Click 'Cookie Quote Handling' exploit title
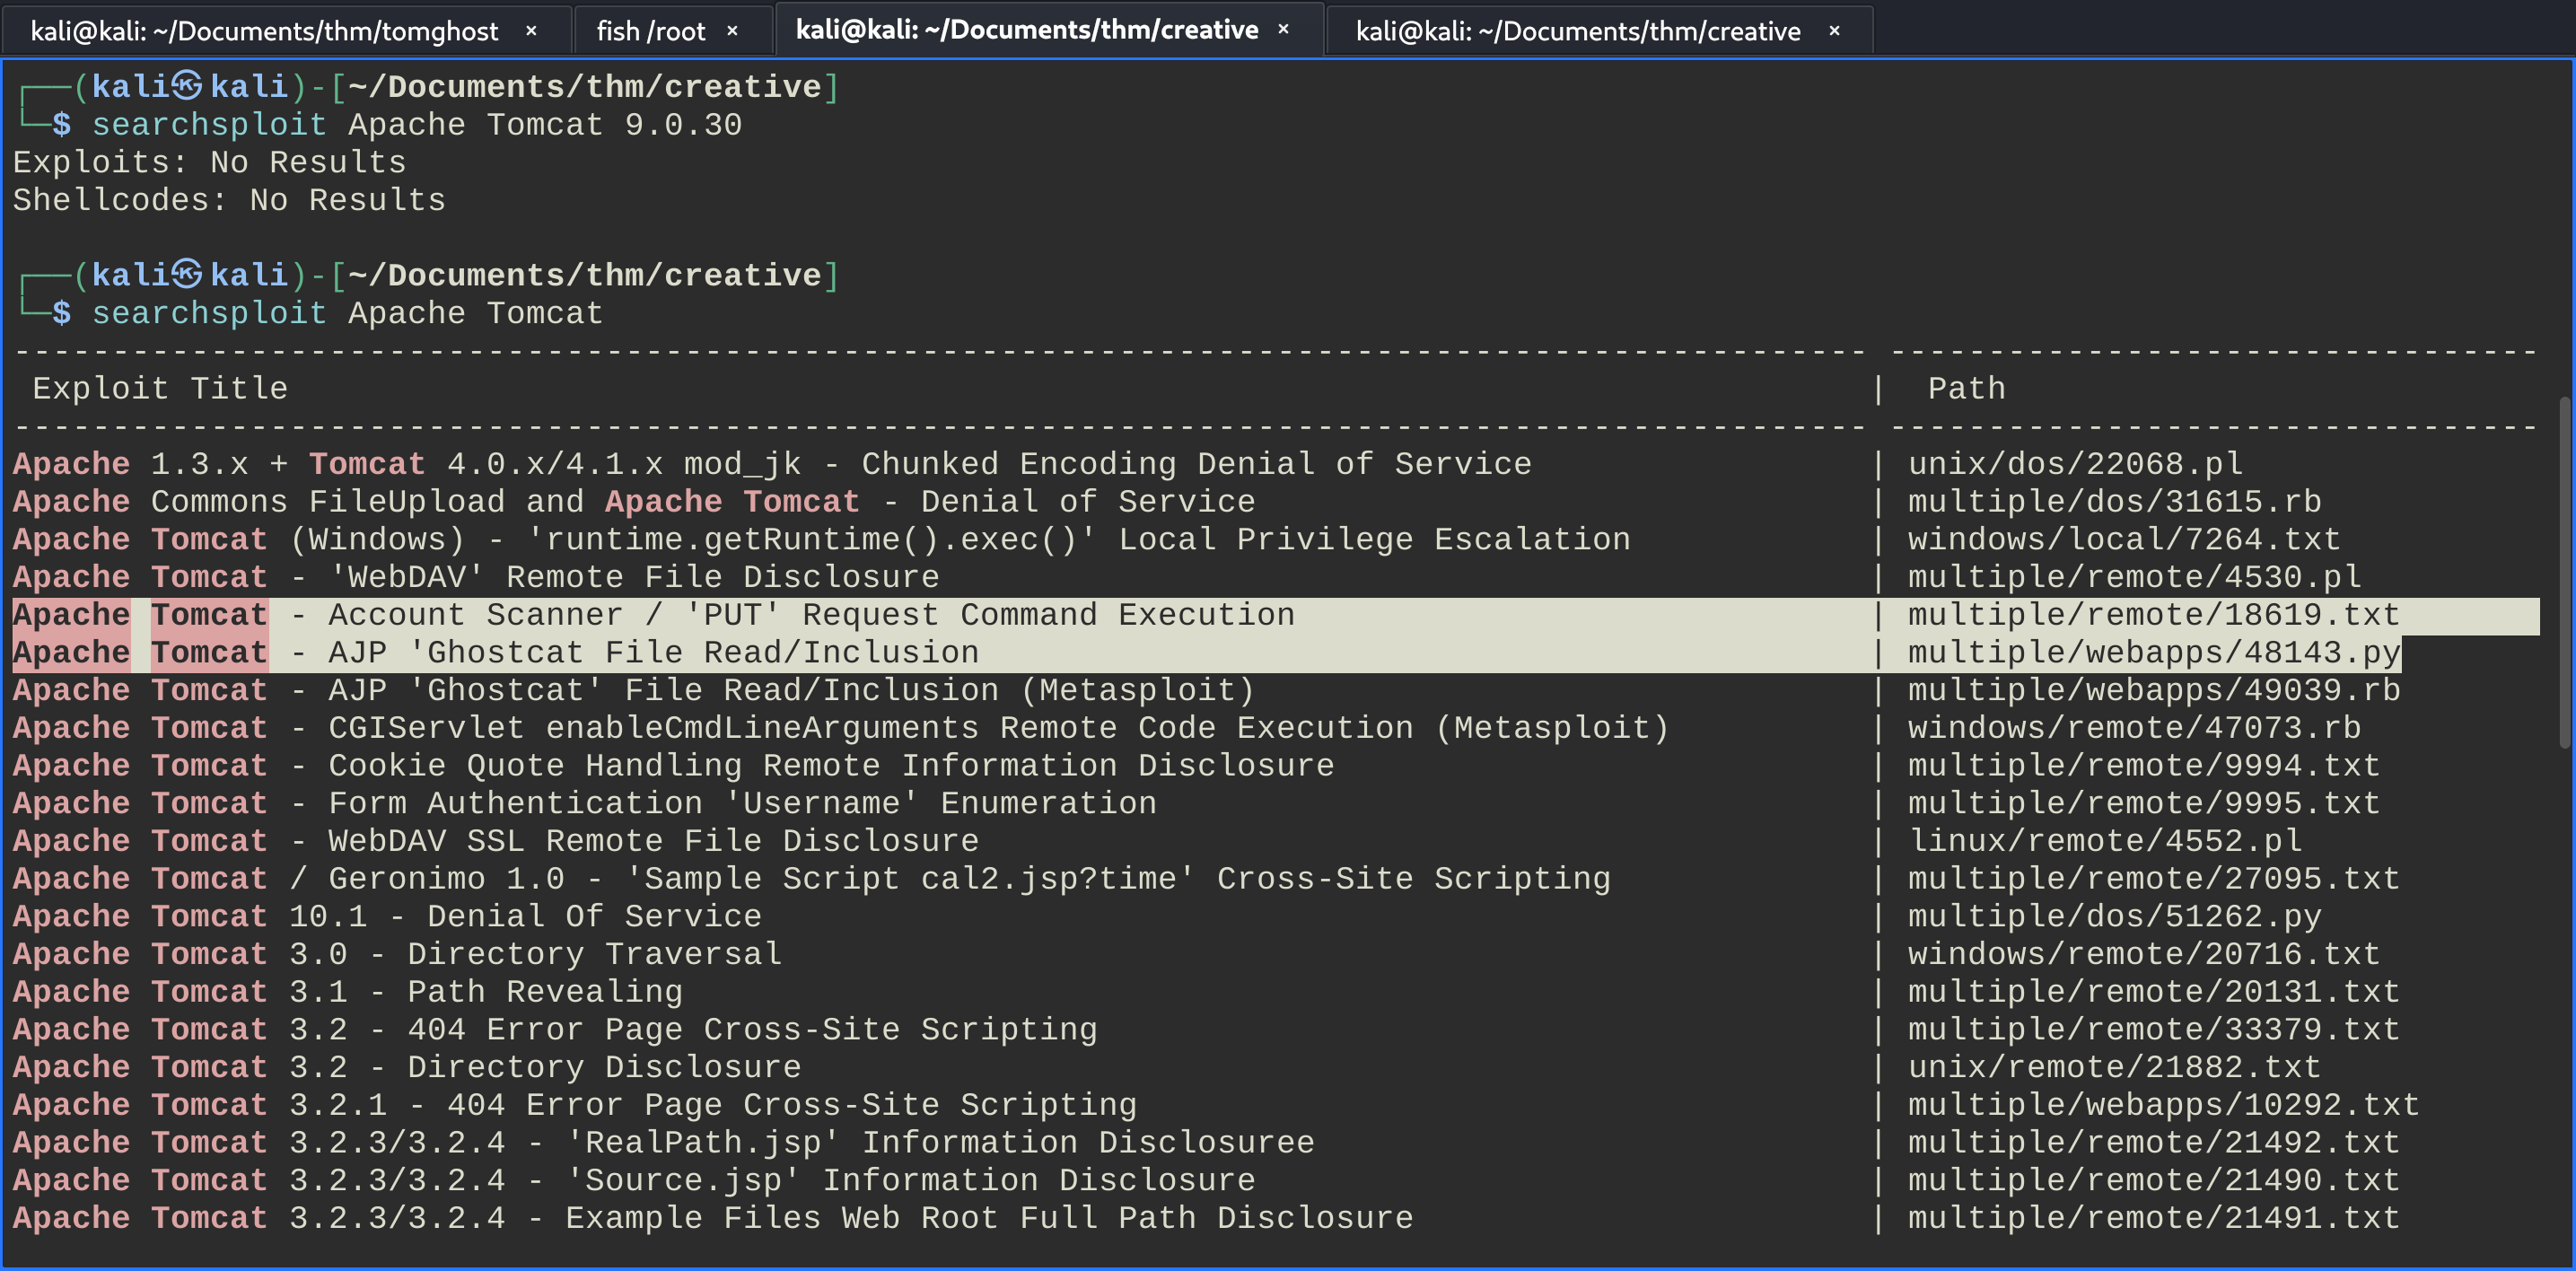This screenshot has width=2576, height=1271. [x=673, y=765]
